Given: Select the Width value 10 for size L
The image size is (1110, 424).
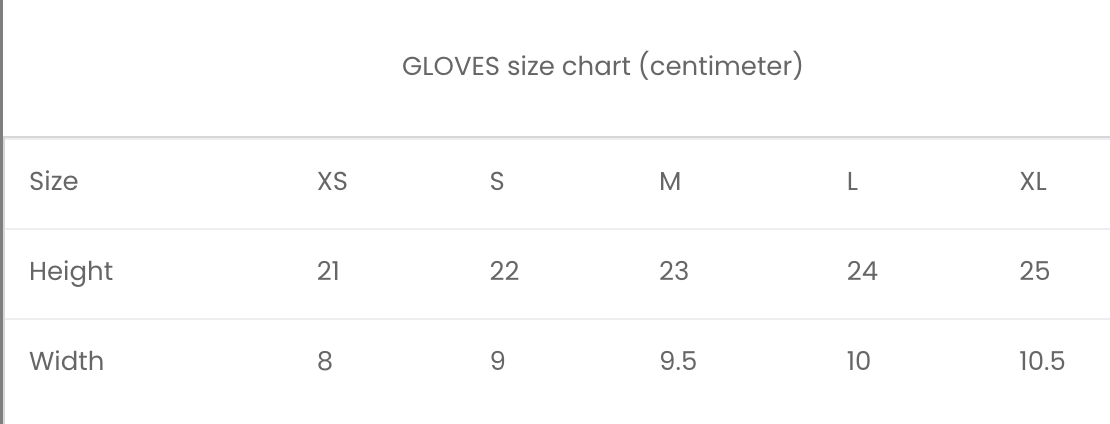Looking at the screenshot, I should click(x=858, y=361).
